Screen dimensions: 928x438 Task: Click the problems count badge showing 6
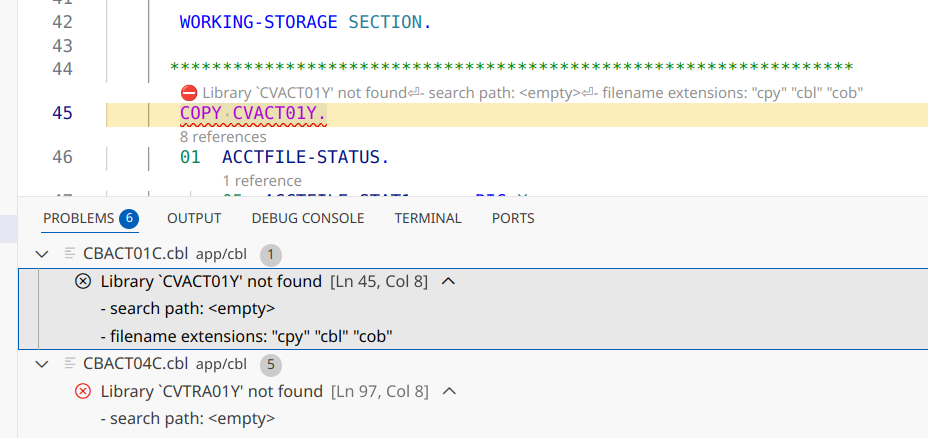click(128, 218)
